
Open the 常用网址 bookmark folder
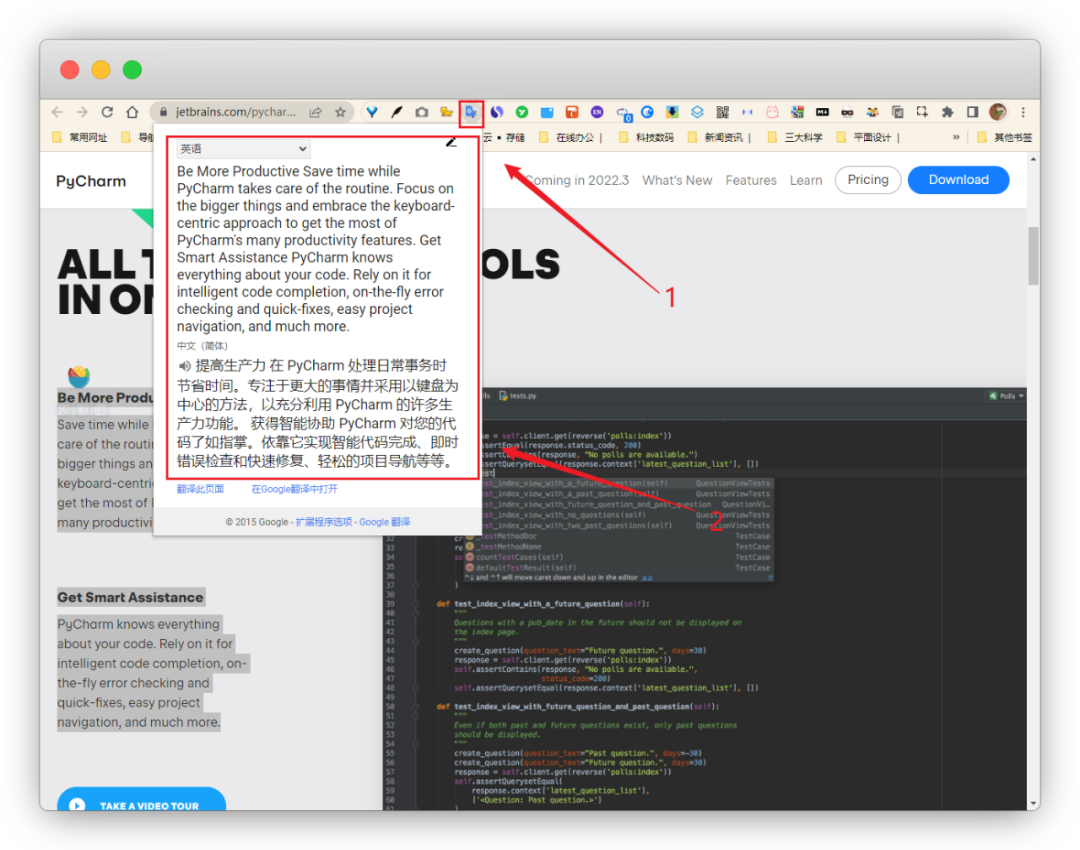click(x=81, y=137)
